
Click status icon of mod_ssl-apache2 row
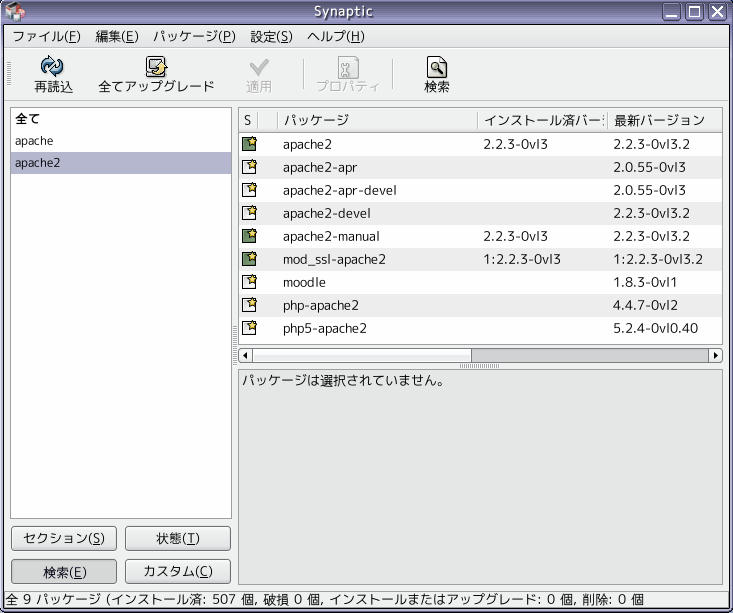(250, 259)
